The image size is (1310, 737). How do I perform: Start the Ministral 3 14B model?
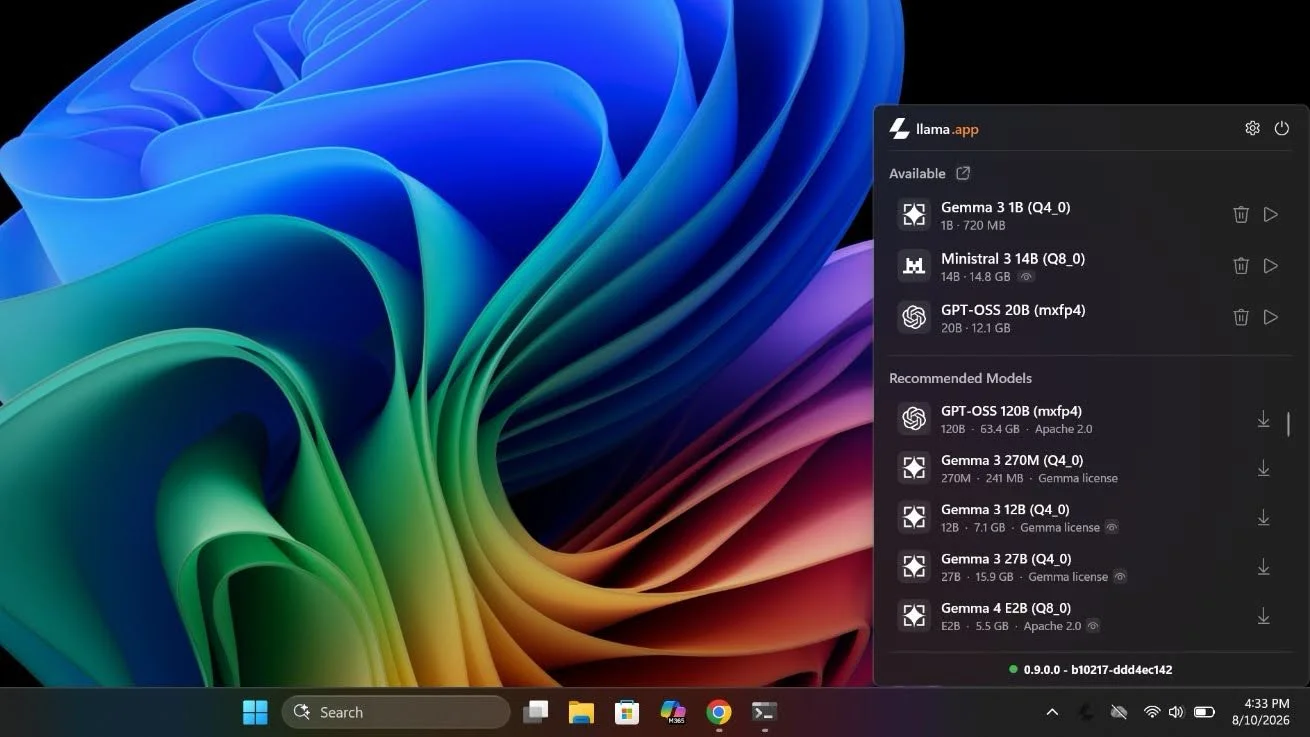(x=1271, y=265)
